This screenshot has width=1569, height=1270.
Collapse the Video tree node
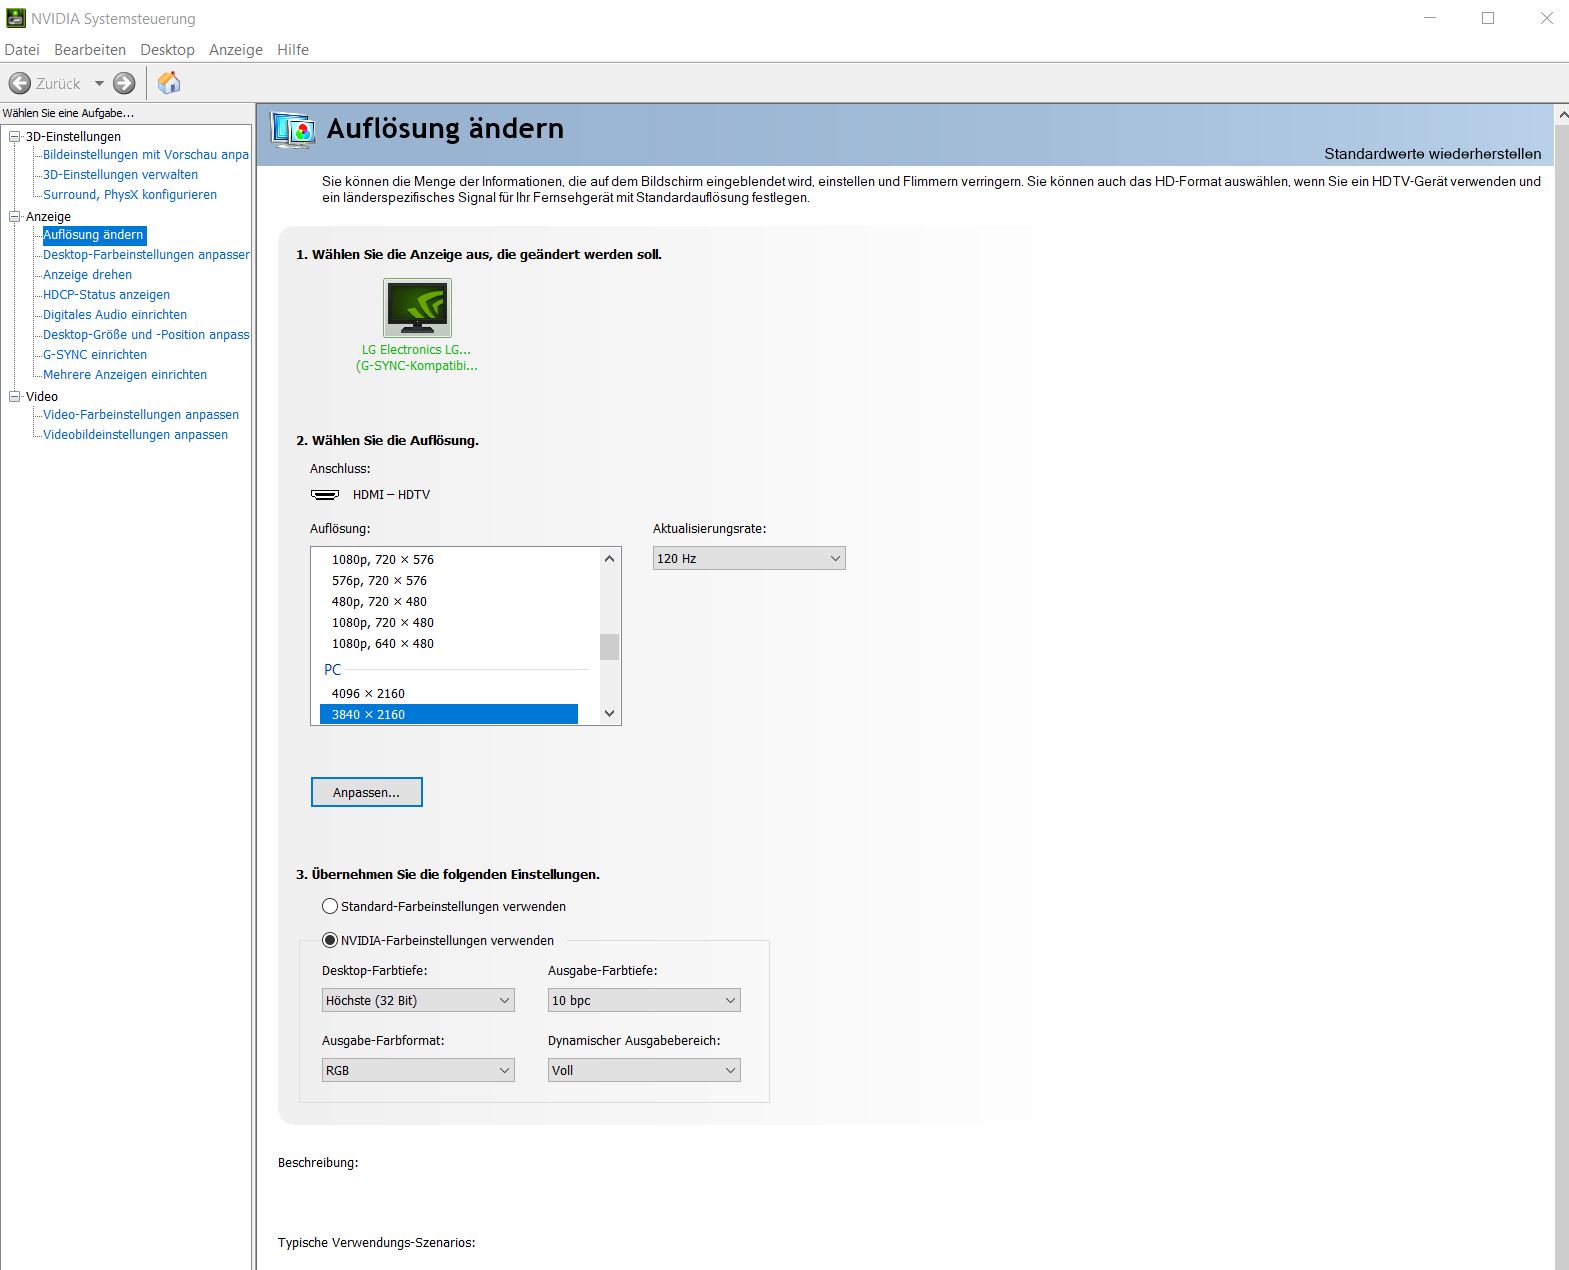coord(15,396)
